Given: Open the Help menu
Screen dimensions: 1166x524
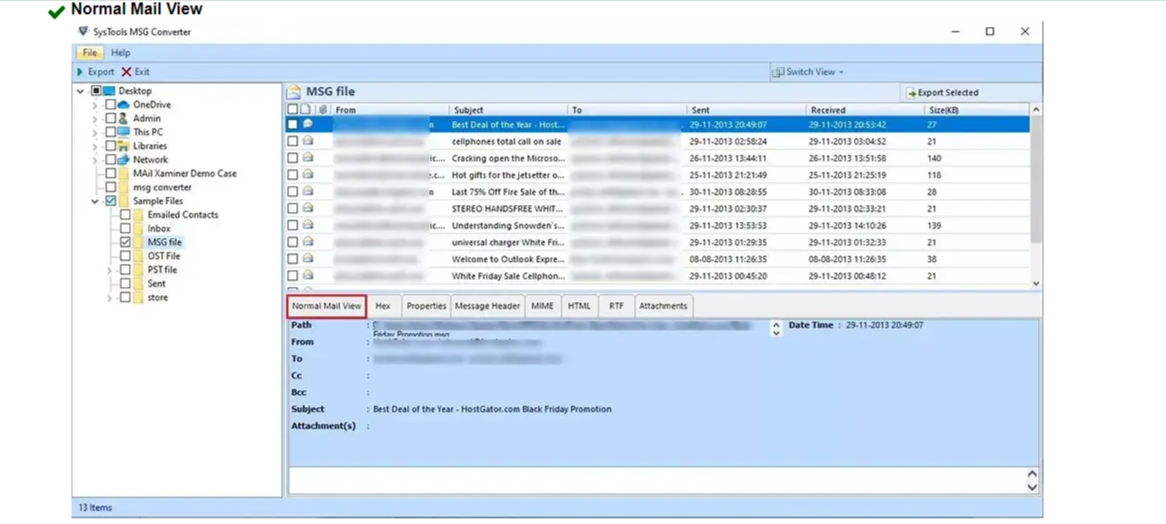Looking at the screenshot, I should point(120,53).
